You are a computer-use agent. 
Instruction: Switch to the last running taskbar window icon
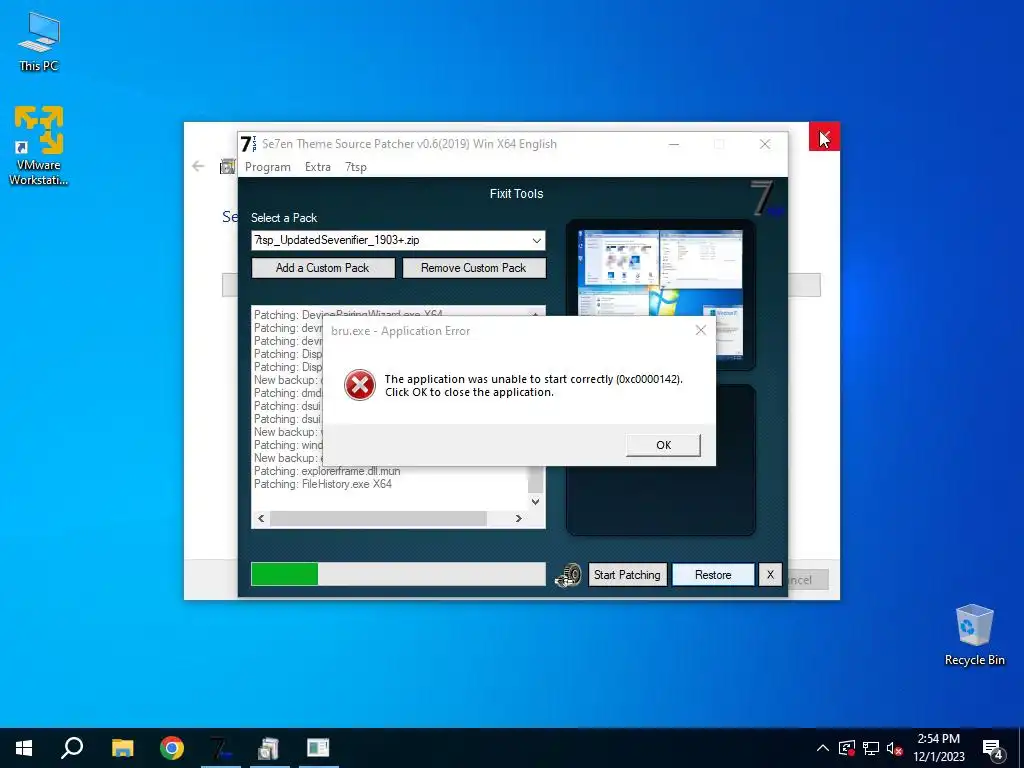318,748
